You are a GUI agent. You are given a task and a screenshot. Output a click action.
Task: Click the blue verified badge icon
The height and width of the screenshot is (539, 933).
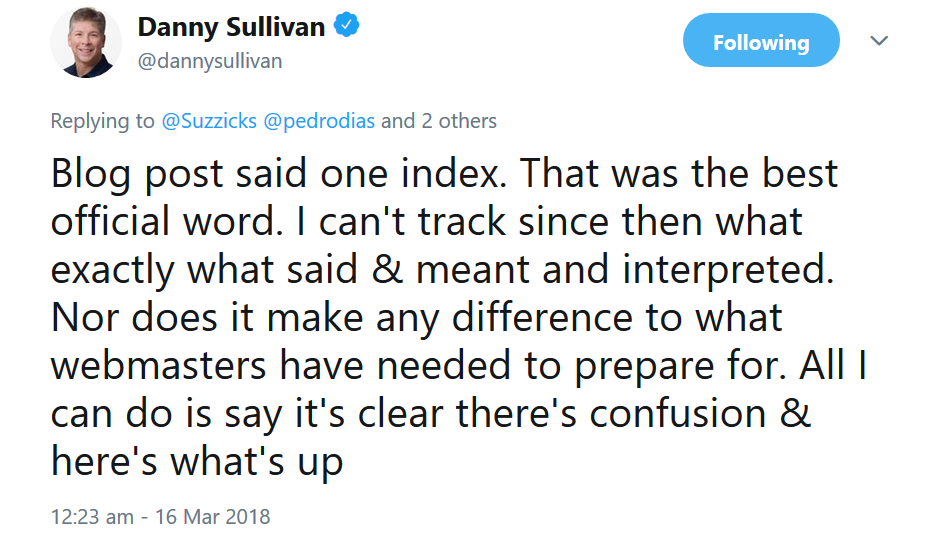click(x=346, y=27)
